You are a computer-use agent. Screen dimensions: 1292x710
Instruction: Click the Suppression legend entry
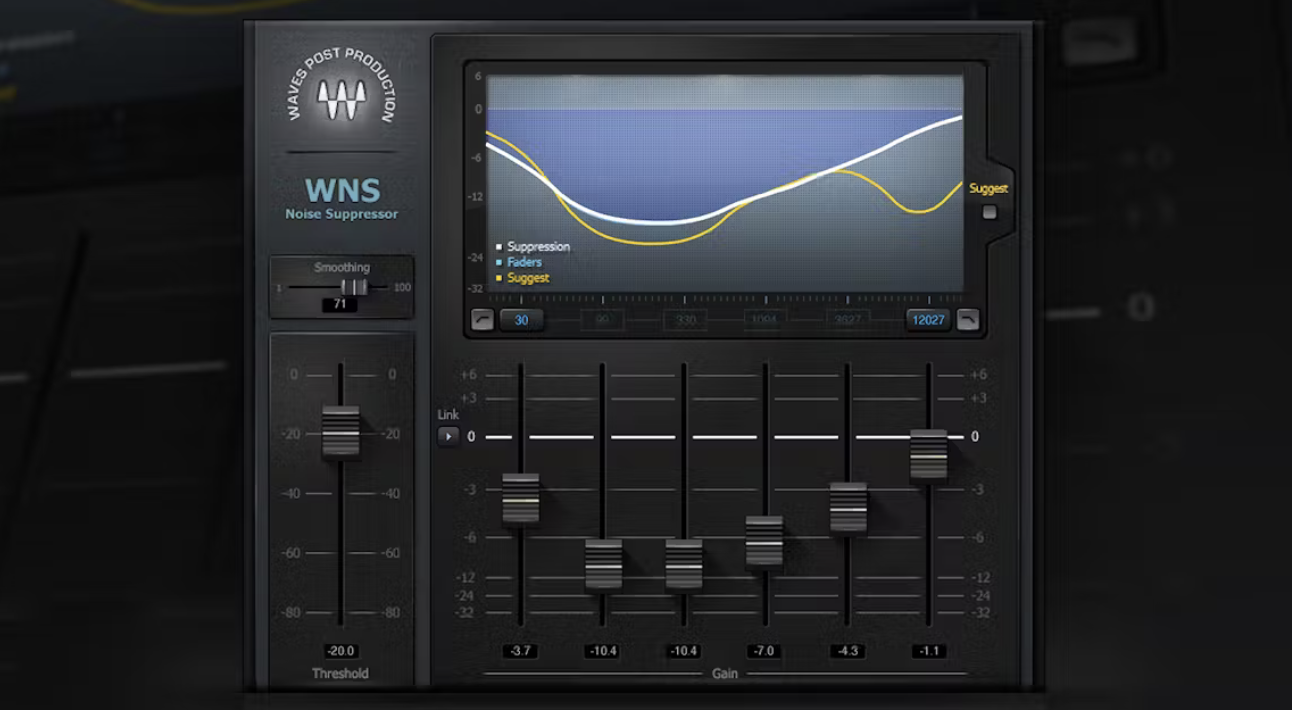(x=533, y=247)
